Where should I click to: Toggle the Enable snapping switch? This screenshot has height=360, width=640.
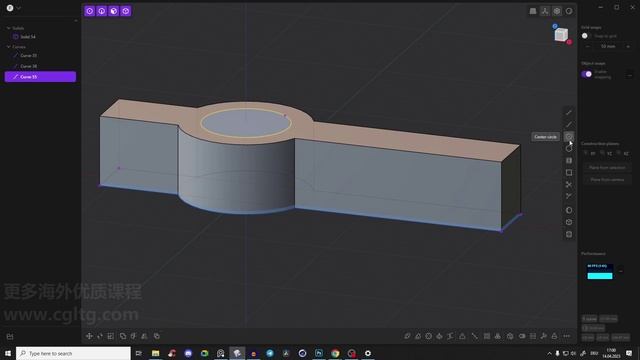pyautogui.click(x=587, y=74)
